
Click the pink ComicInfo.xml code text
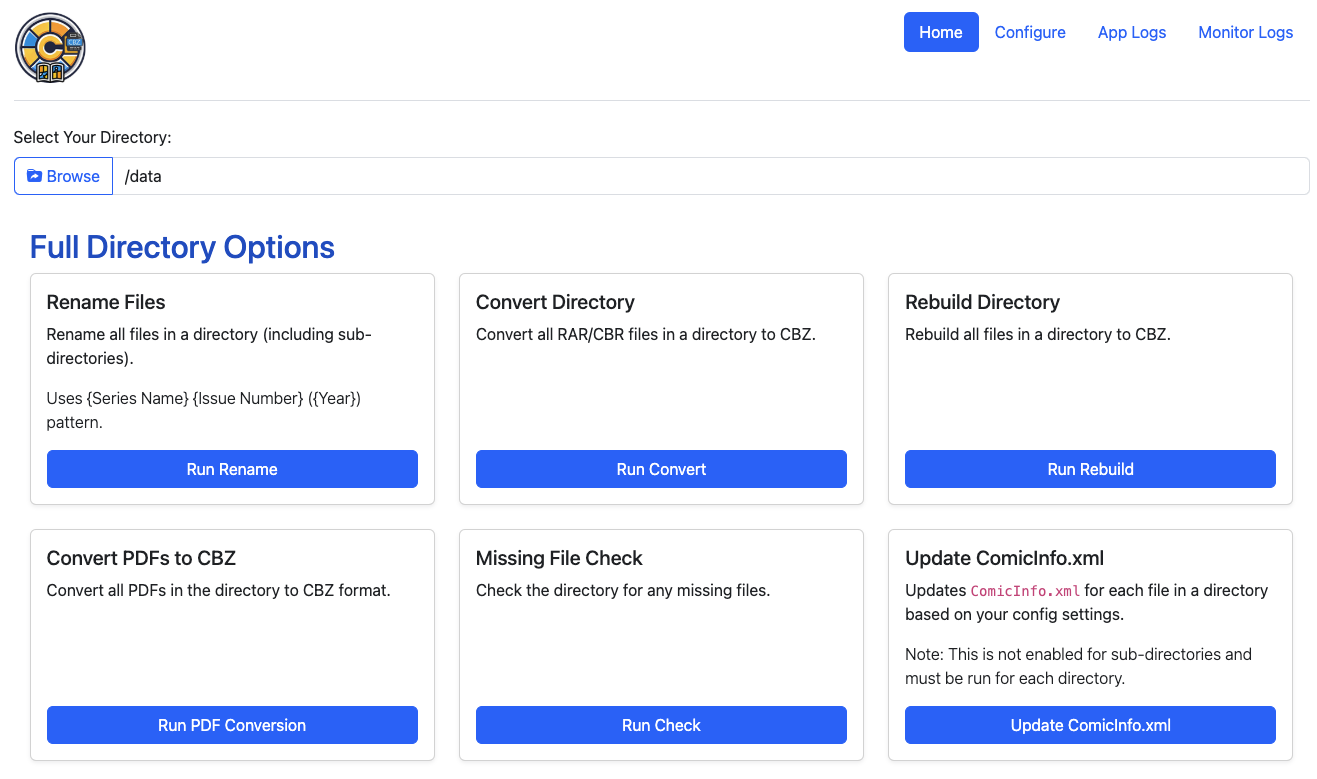pyautogui.click(x=1025, y=591)
